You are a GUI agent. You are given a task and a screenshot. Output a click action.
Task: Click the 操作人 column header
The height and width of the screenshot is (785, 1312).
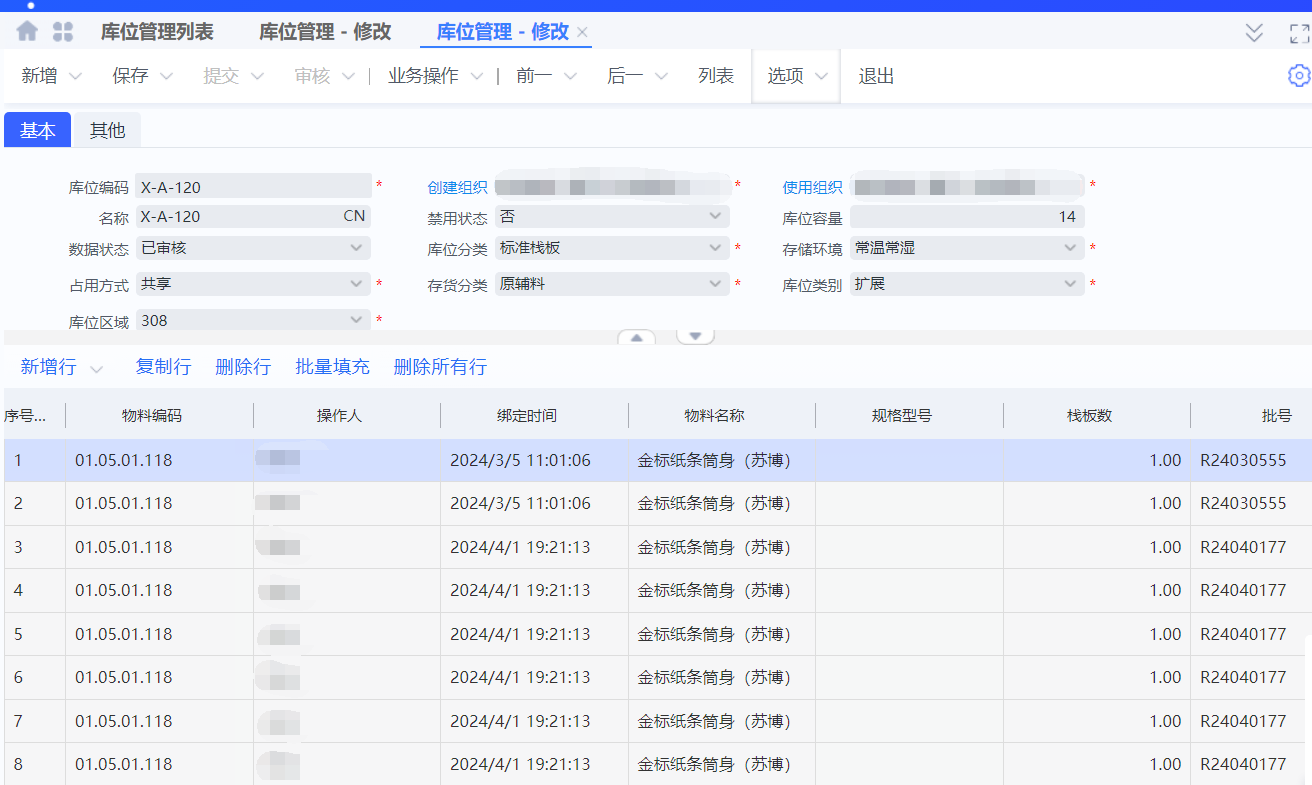[x=339, y=415]
